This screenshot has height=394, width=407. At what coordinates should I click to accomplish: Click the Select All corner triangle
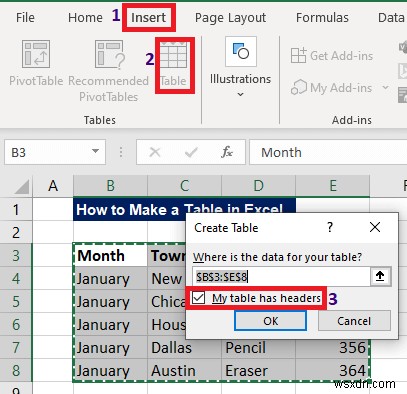point(22,186)
